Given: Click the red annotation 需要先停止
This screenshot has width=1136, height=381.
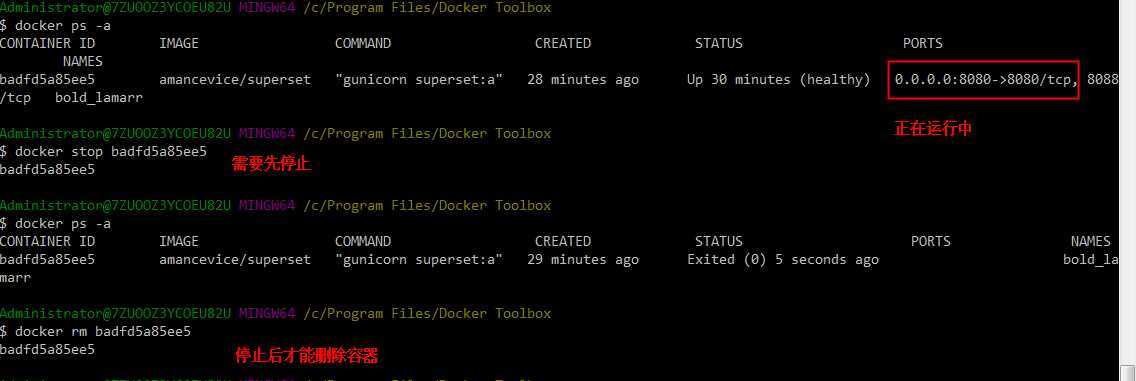Looking at the screenshot, I should (271, 164).
